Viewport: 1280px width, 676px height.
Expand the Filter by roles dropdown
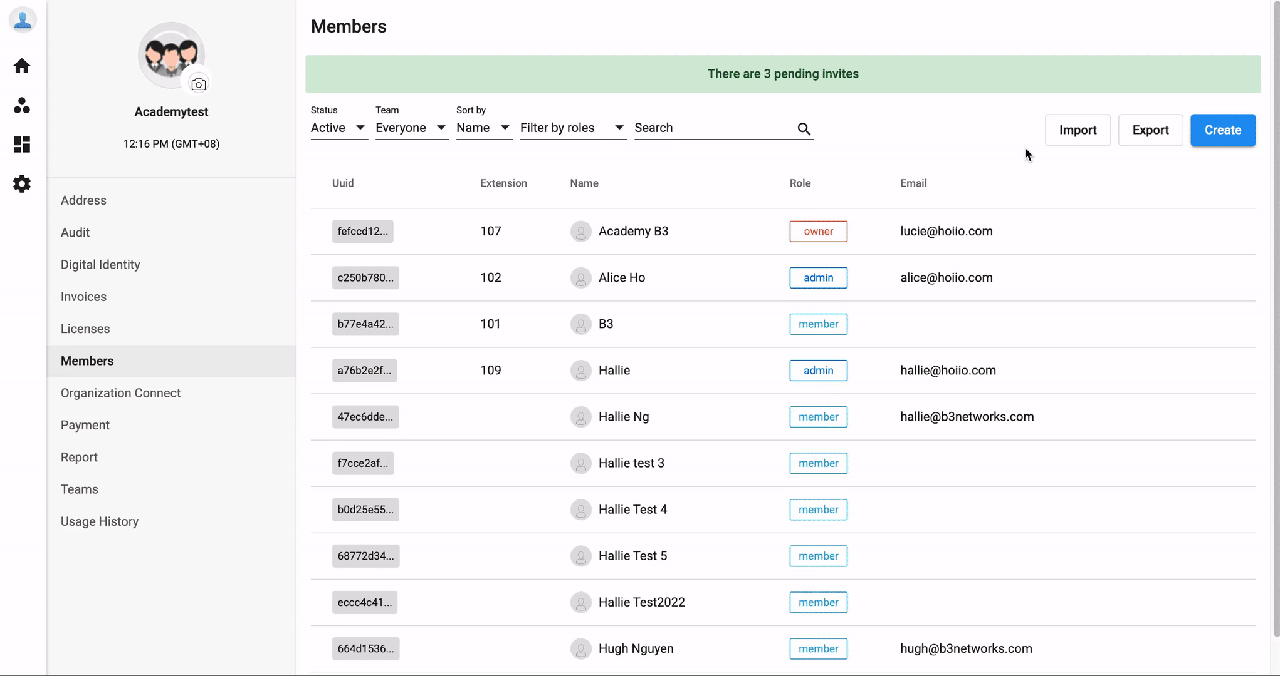click(x=573, y=128)
